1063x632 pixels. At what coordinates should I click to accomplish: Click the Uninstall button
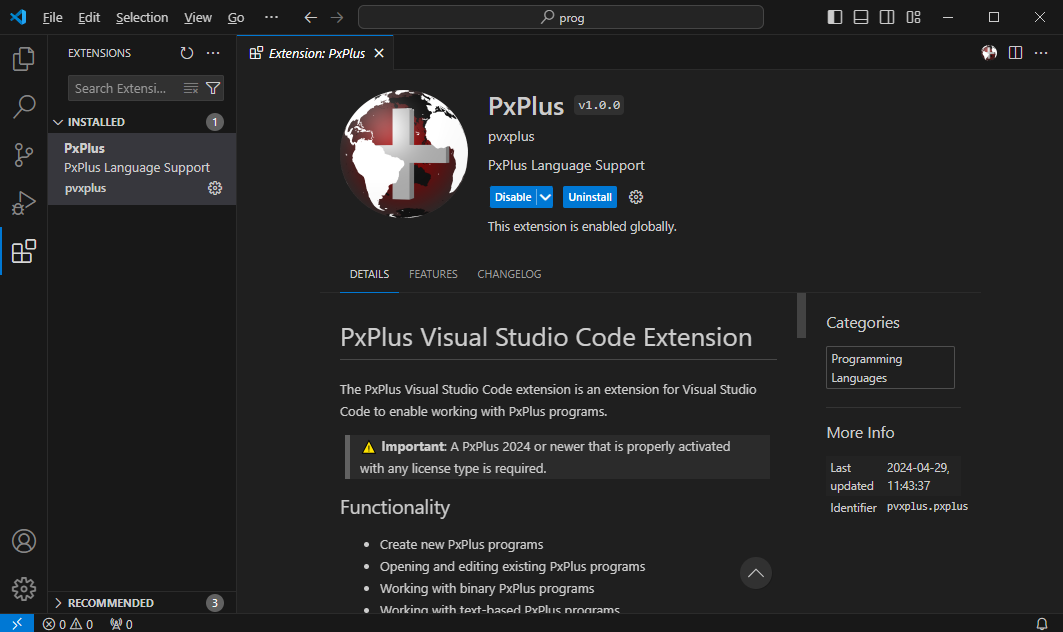589,196
